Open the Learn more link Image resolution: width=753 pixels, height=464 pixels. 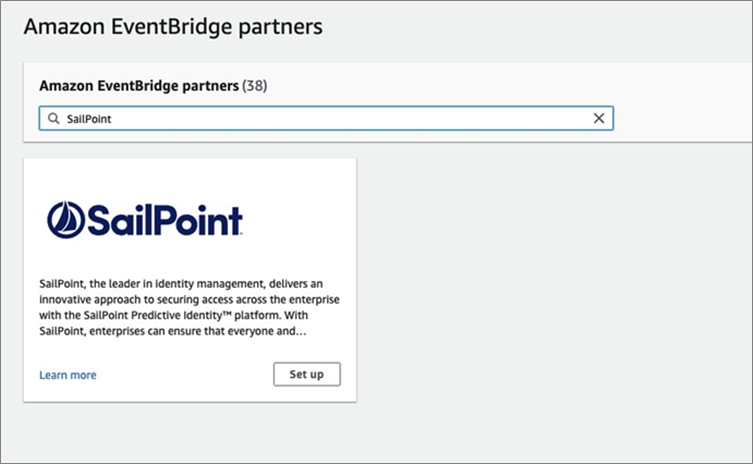coord(68,375)
